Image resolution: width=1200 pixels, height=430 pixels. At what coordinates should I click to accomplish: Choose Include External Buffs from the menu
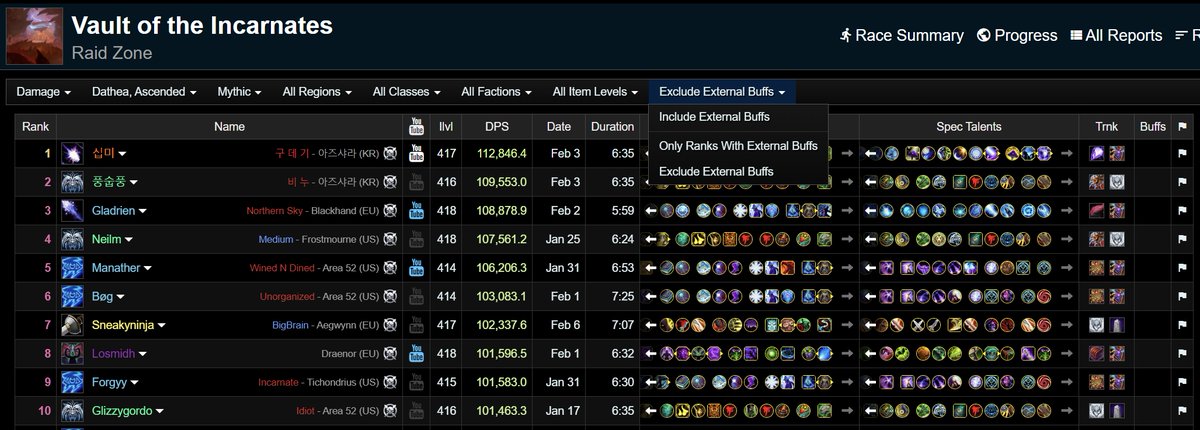pyautogui.click(x=714, y=117)
